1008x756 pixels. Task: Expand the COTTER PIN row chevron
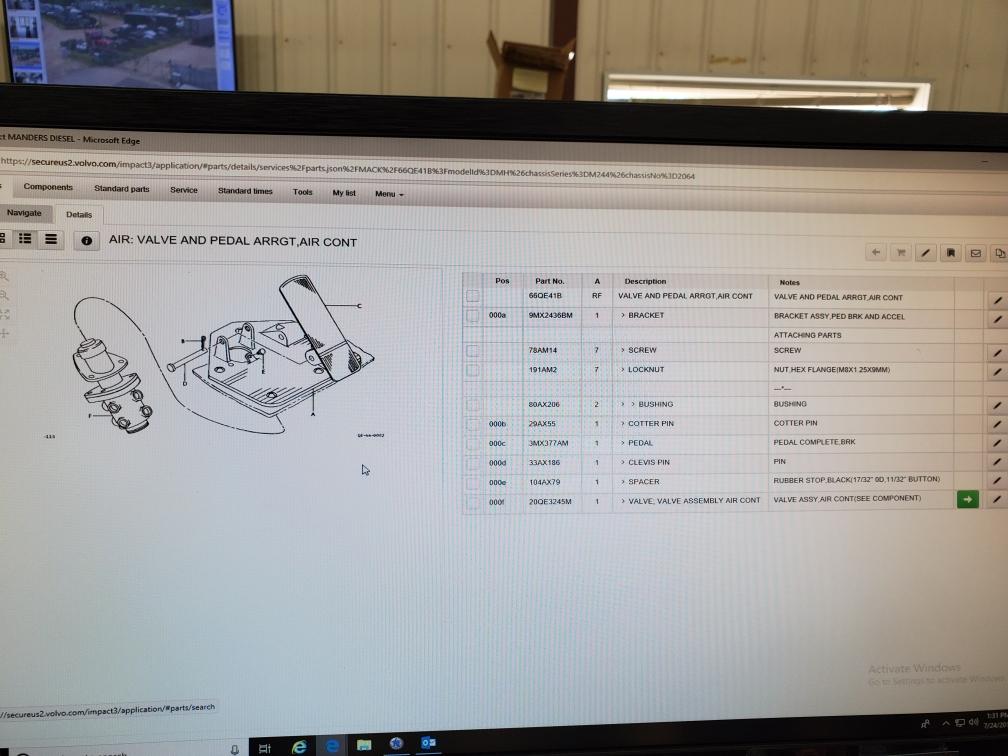tap(623, 423)
